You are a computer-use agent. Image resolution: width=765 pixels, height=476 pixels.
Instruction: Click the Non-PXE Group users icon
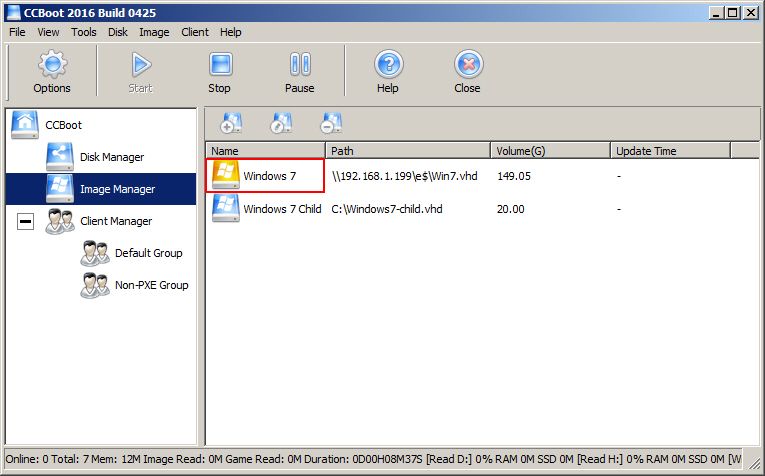tap(95, 285)
